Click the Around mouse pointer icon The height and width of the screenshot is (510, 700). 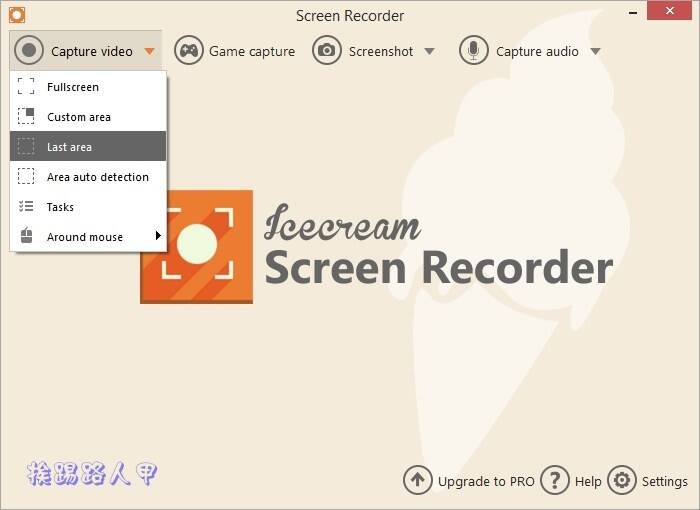(x=26, y=235)
